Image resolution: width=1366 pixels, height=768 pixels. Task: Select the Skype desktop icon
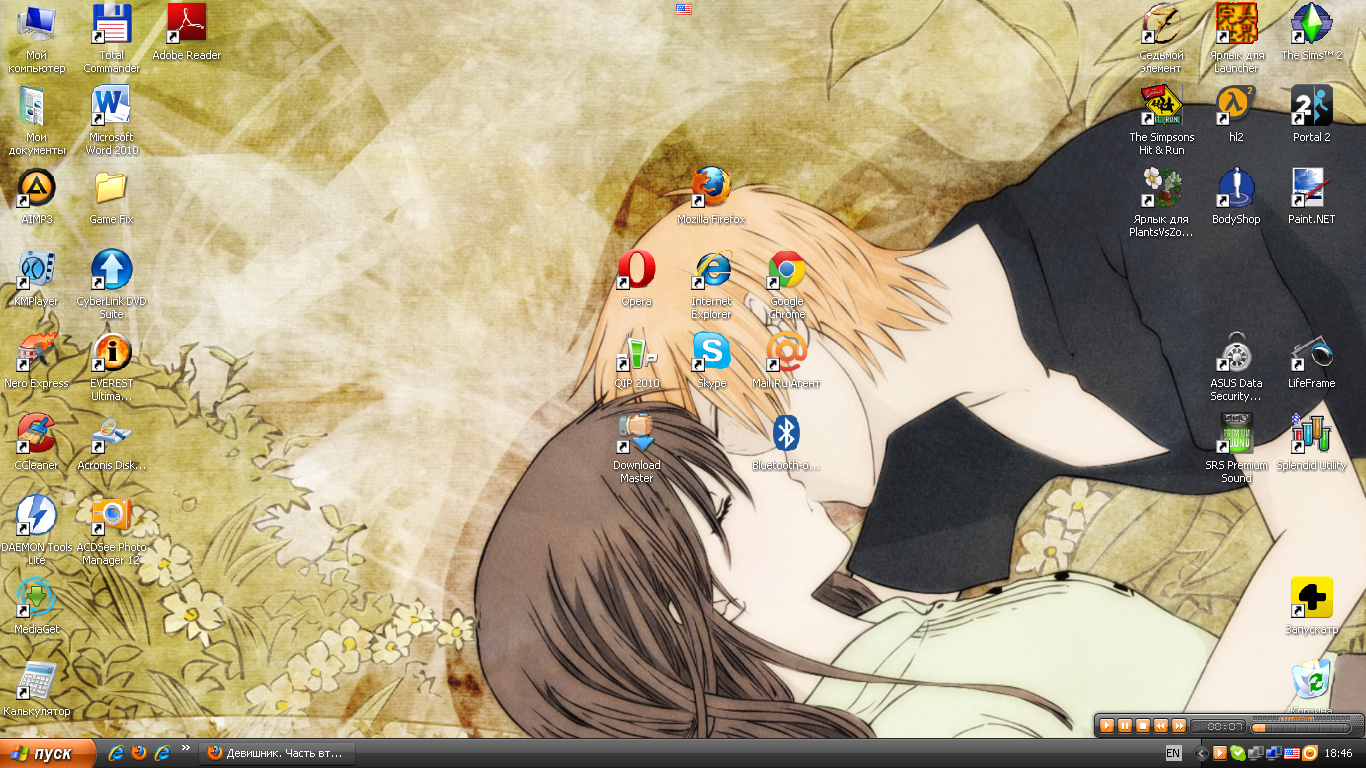tap(711, 352)
